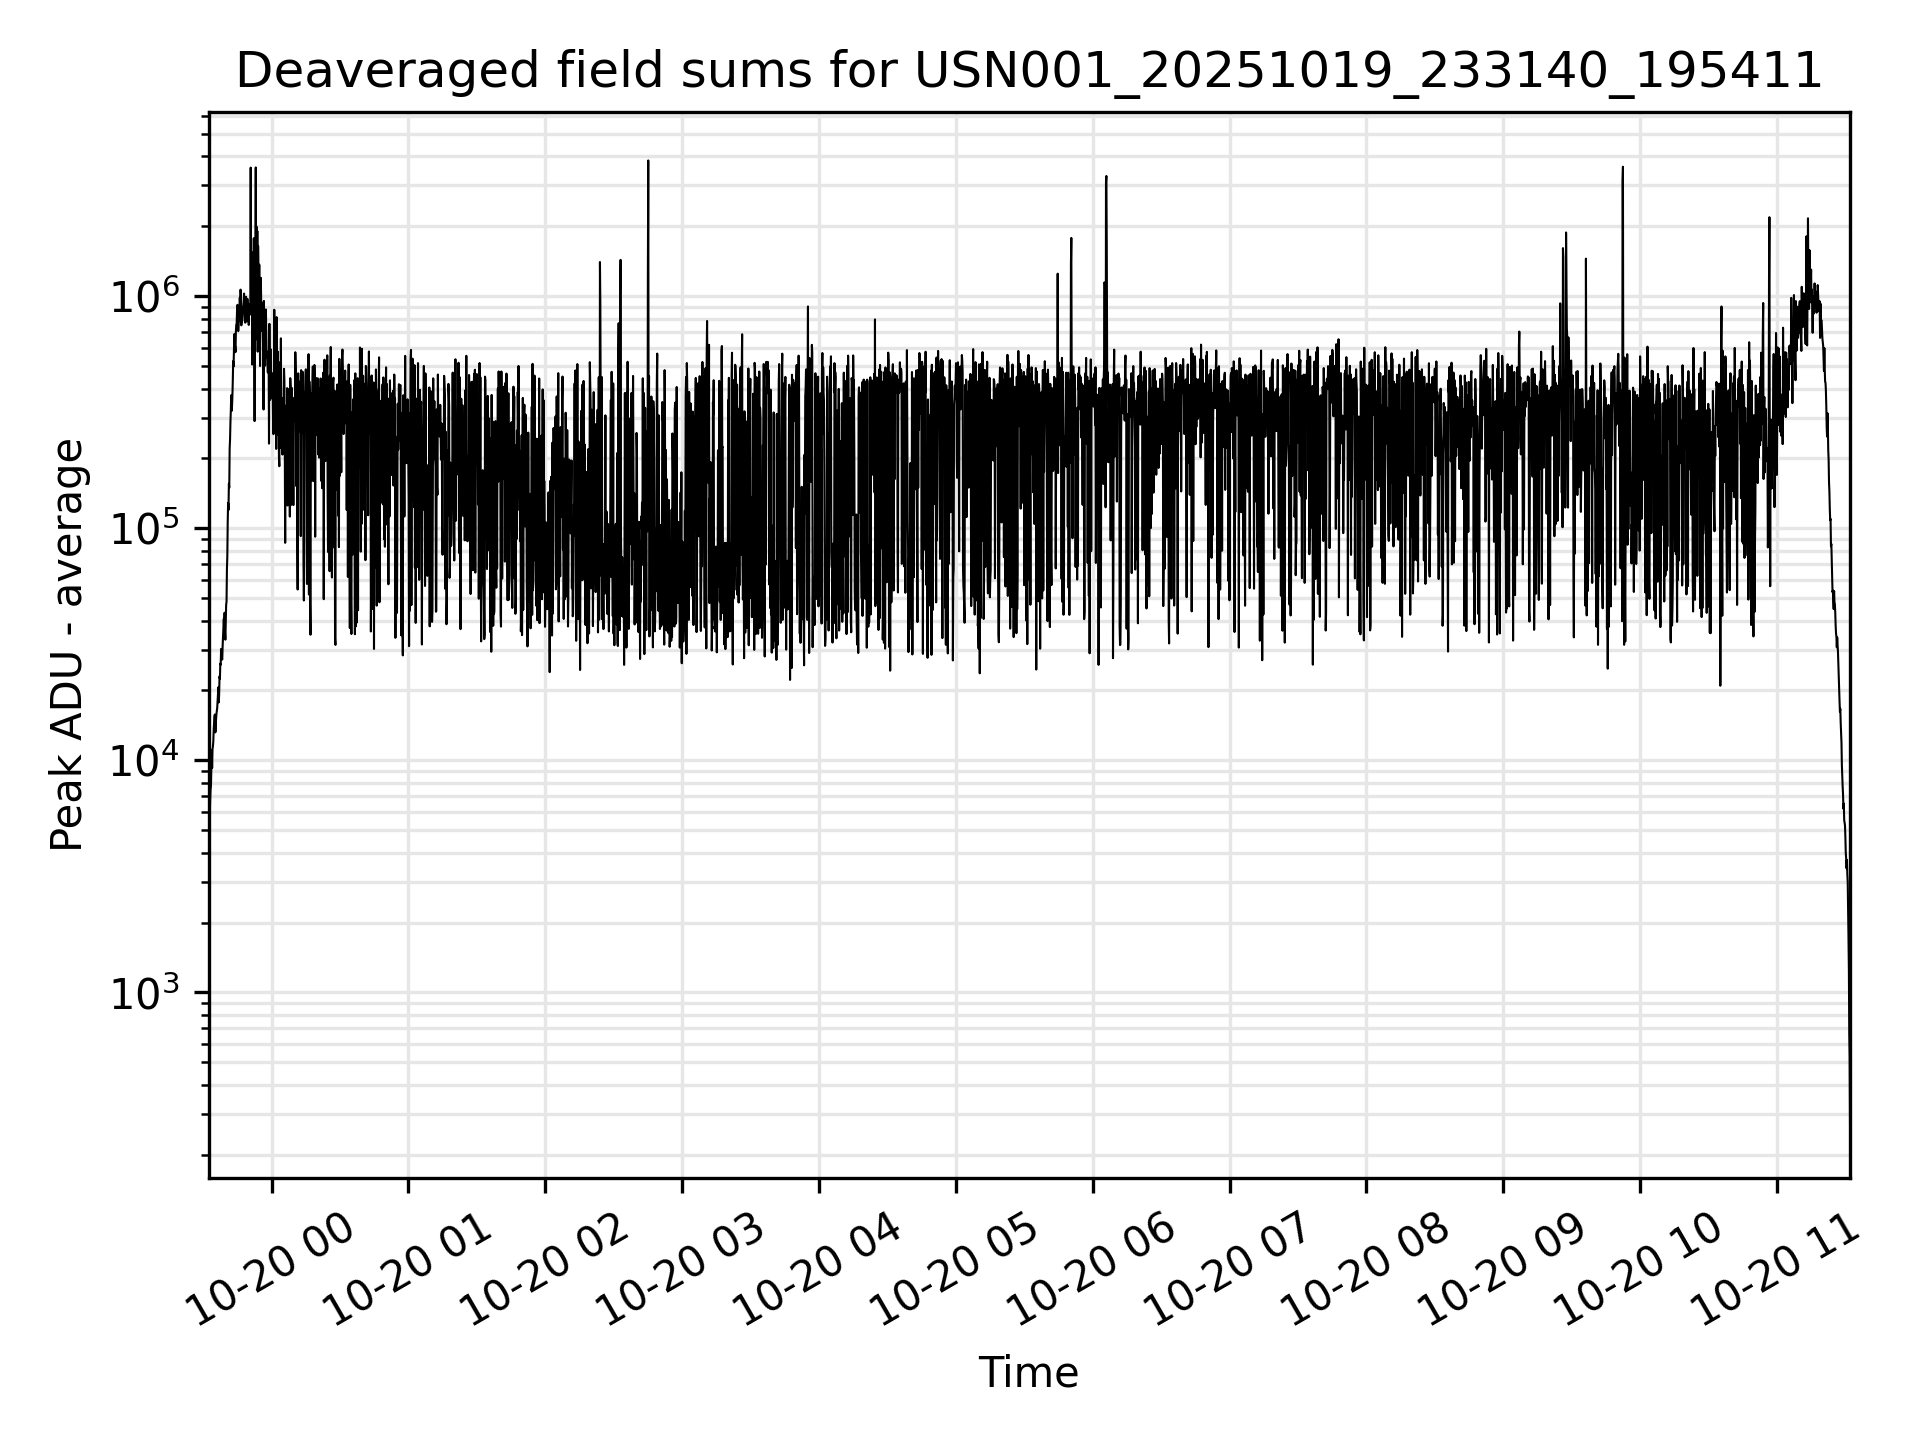Click the 10^4 y-axis tick label

[146, 761]
